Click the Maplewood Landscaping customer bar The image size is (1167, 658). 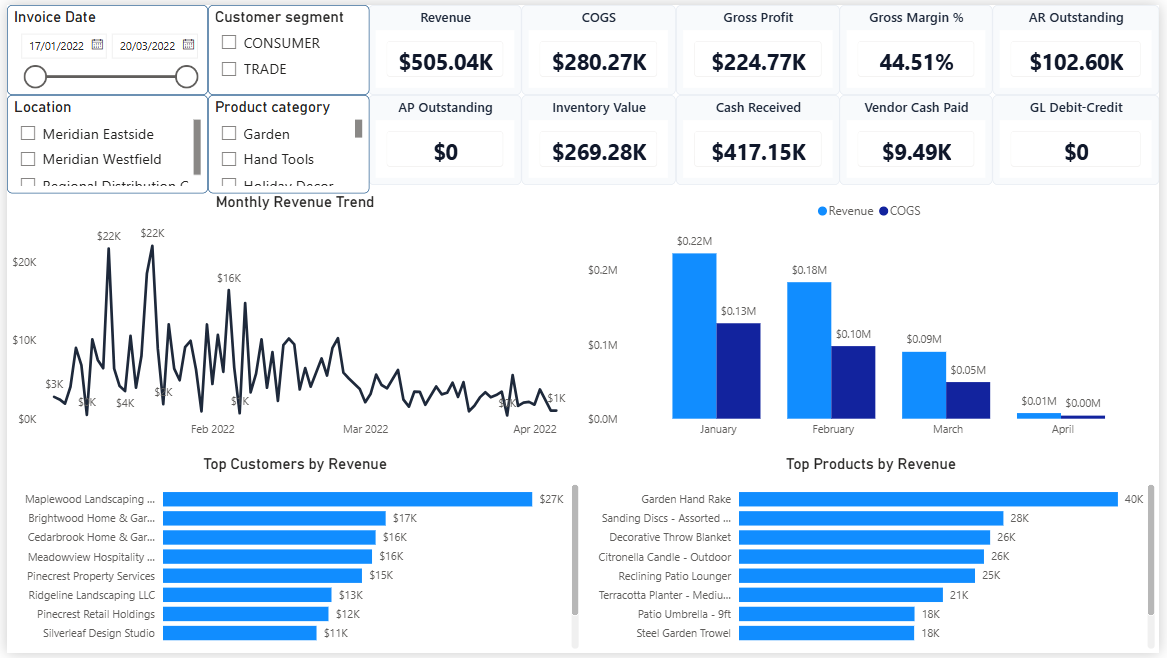pyautogui.click(x=348, y=499)
